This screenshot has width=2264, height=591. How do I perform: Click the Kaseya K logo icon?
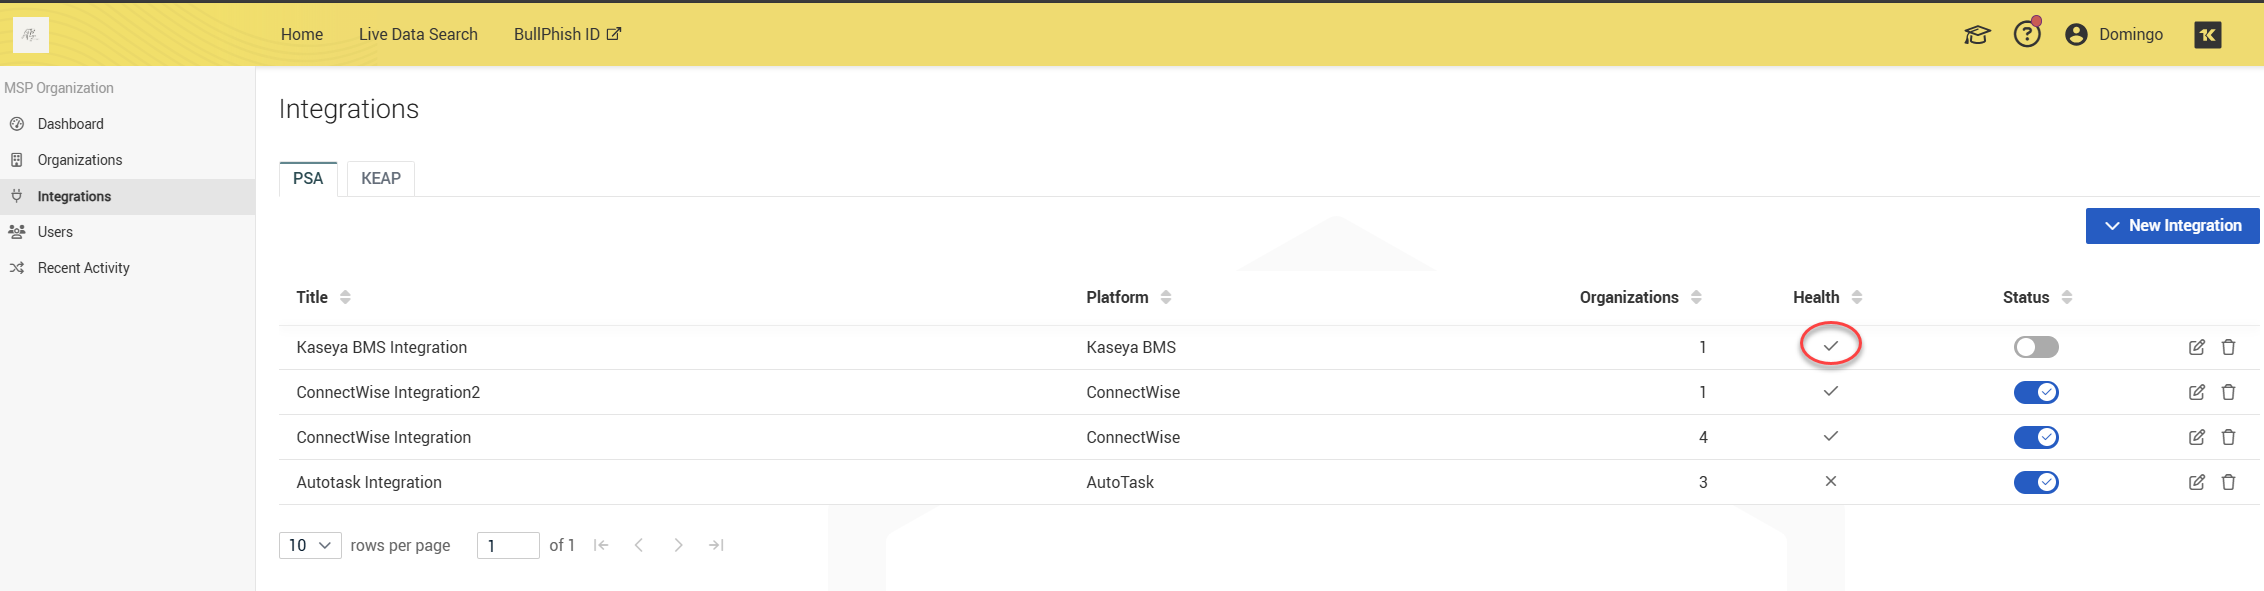(x=2207, y=35)
